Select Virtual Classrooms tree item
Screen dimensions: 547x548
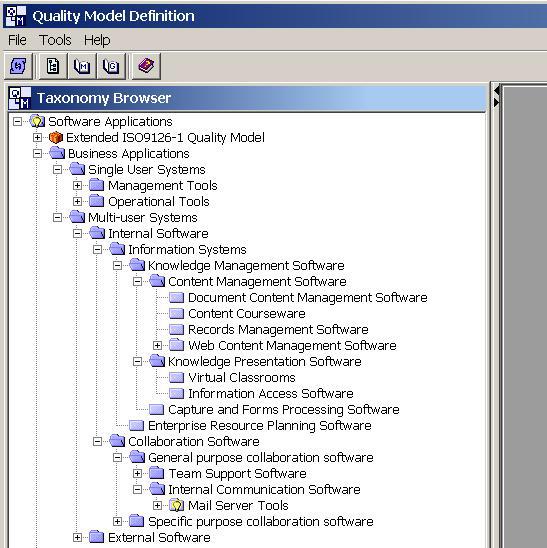(242, 377)
